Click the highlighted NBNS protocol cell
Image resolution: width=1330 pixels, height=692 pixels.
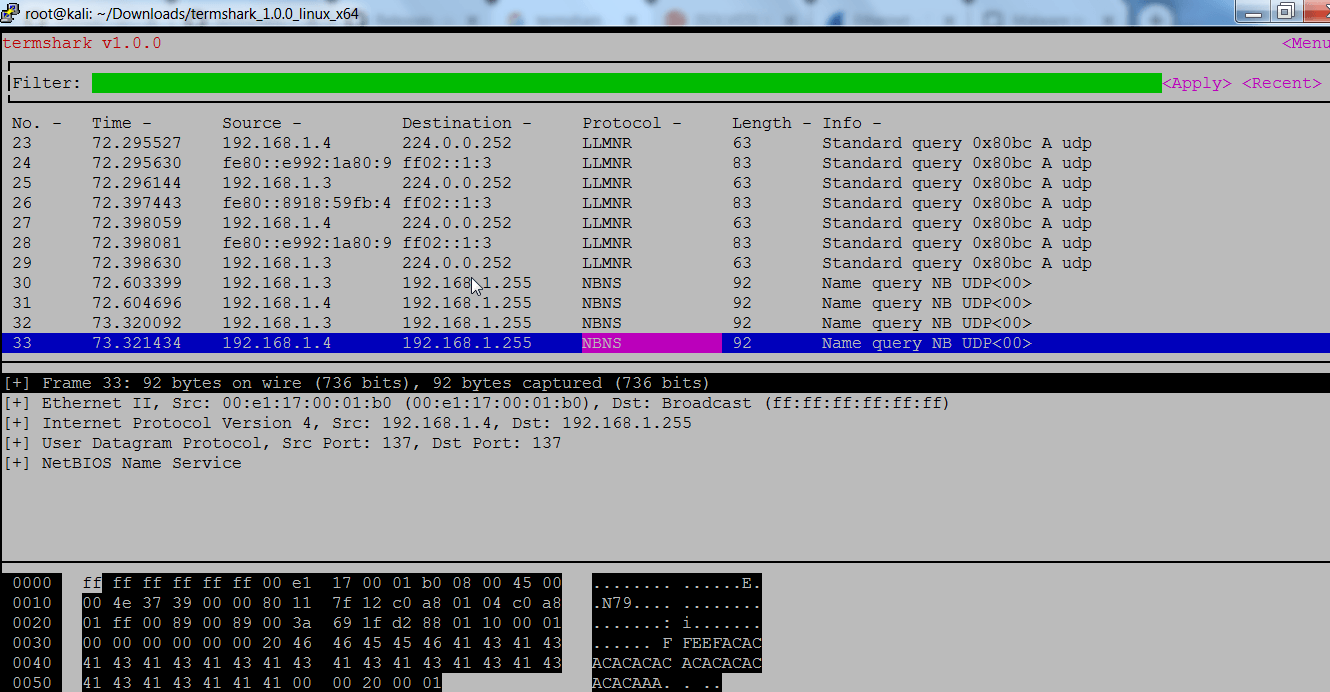click(650, 343)
